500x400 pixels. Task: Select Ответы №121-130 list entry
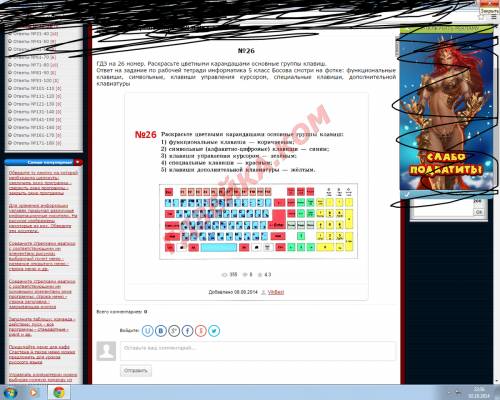(35, 104)
